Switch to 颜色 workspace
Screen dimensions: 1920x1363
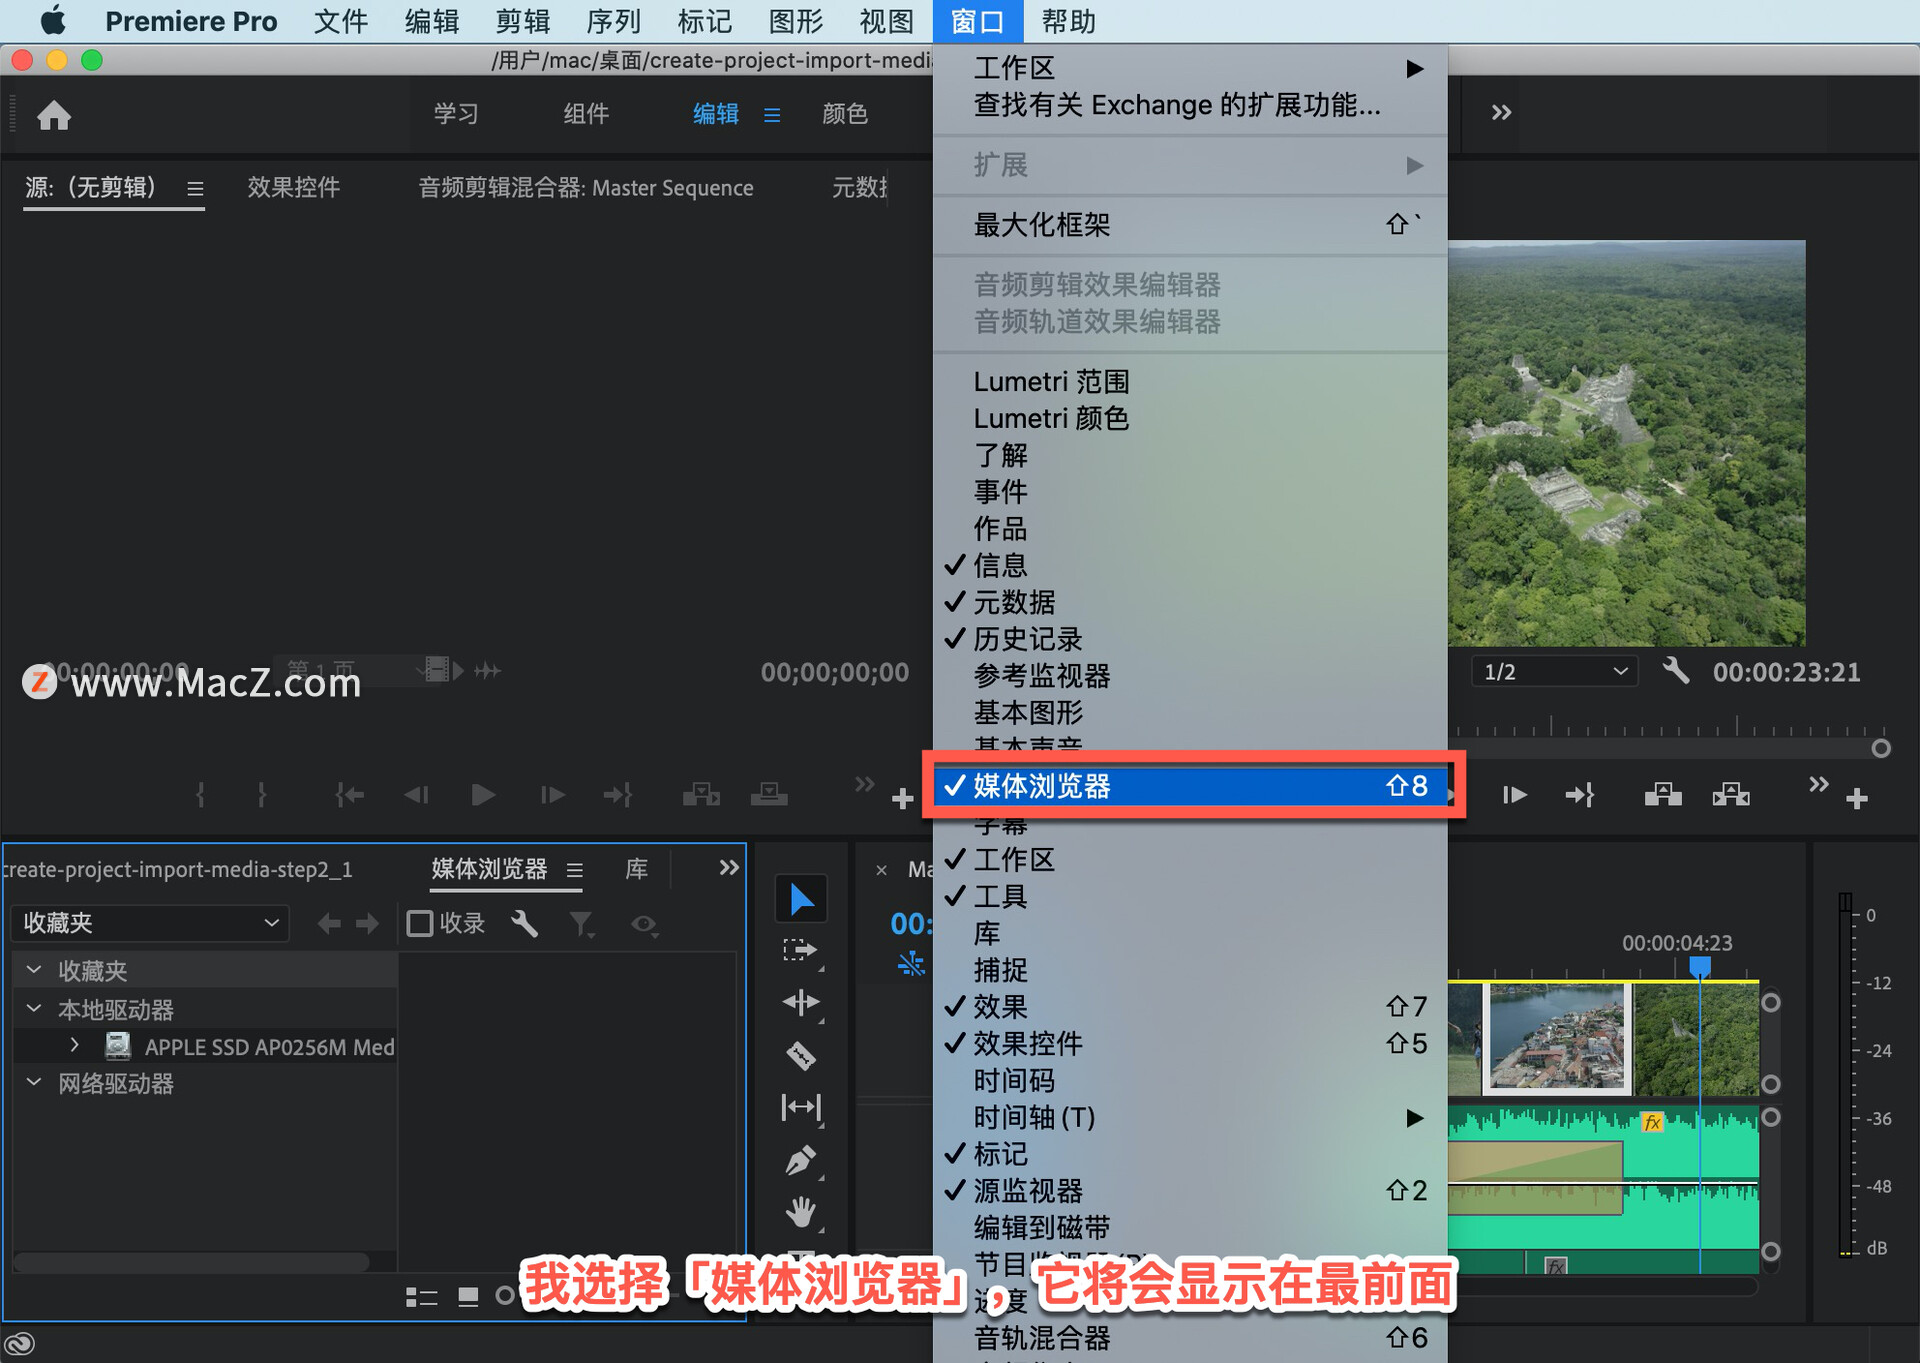point(845,113)
